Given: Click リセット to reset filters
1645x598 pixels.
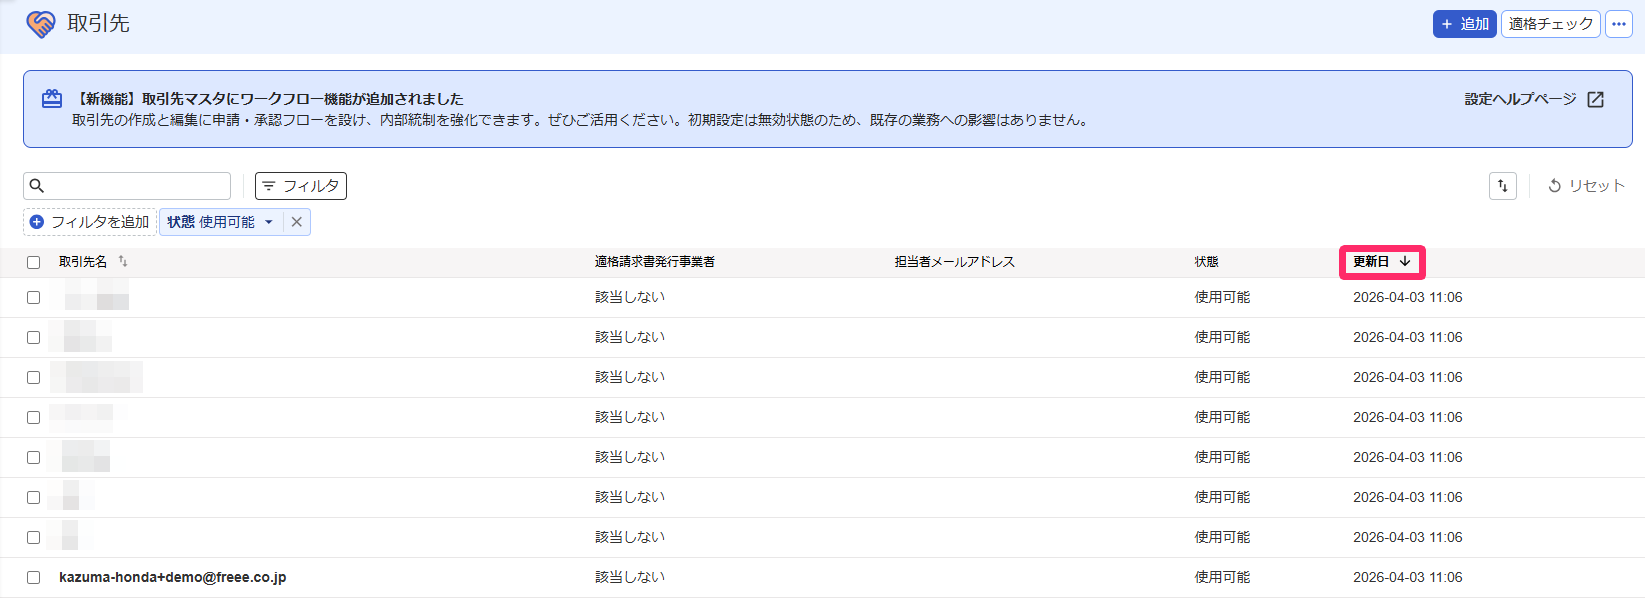Looking at the screenshot, I should pos(1586,186).
